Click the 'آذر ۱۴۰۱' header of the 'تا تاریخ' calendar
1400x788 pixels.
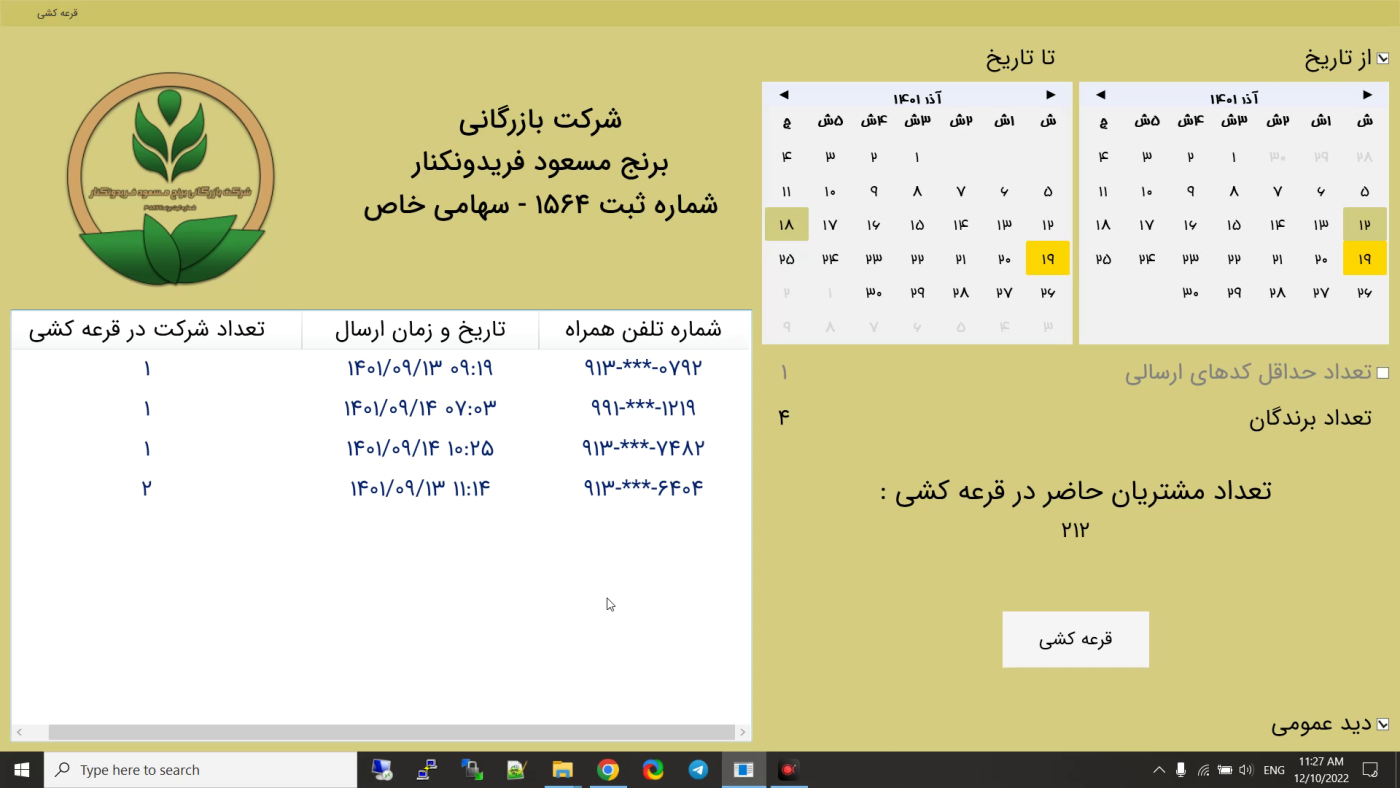click(917, 98)
